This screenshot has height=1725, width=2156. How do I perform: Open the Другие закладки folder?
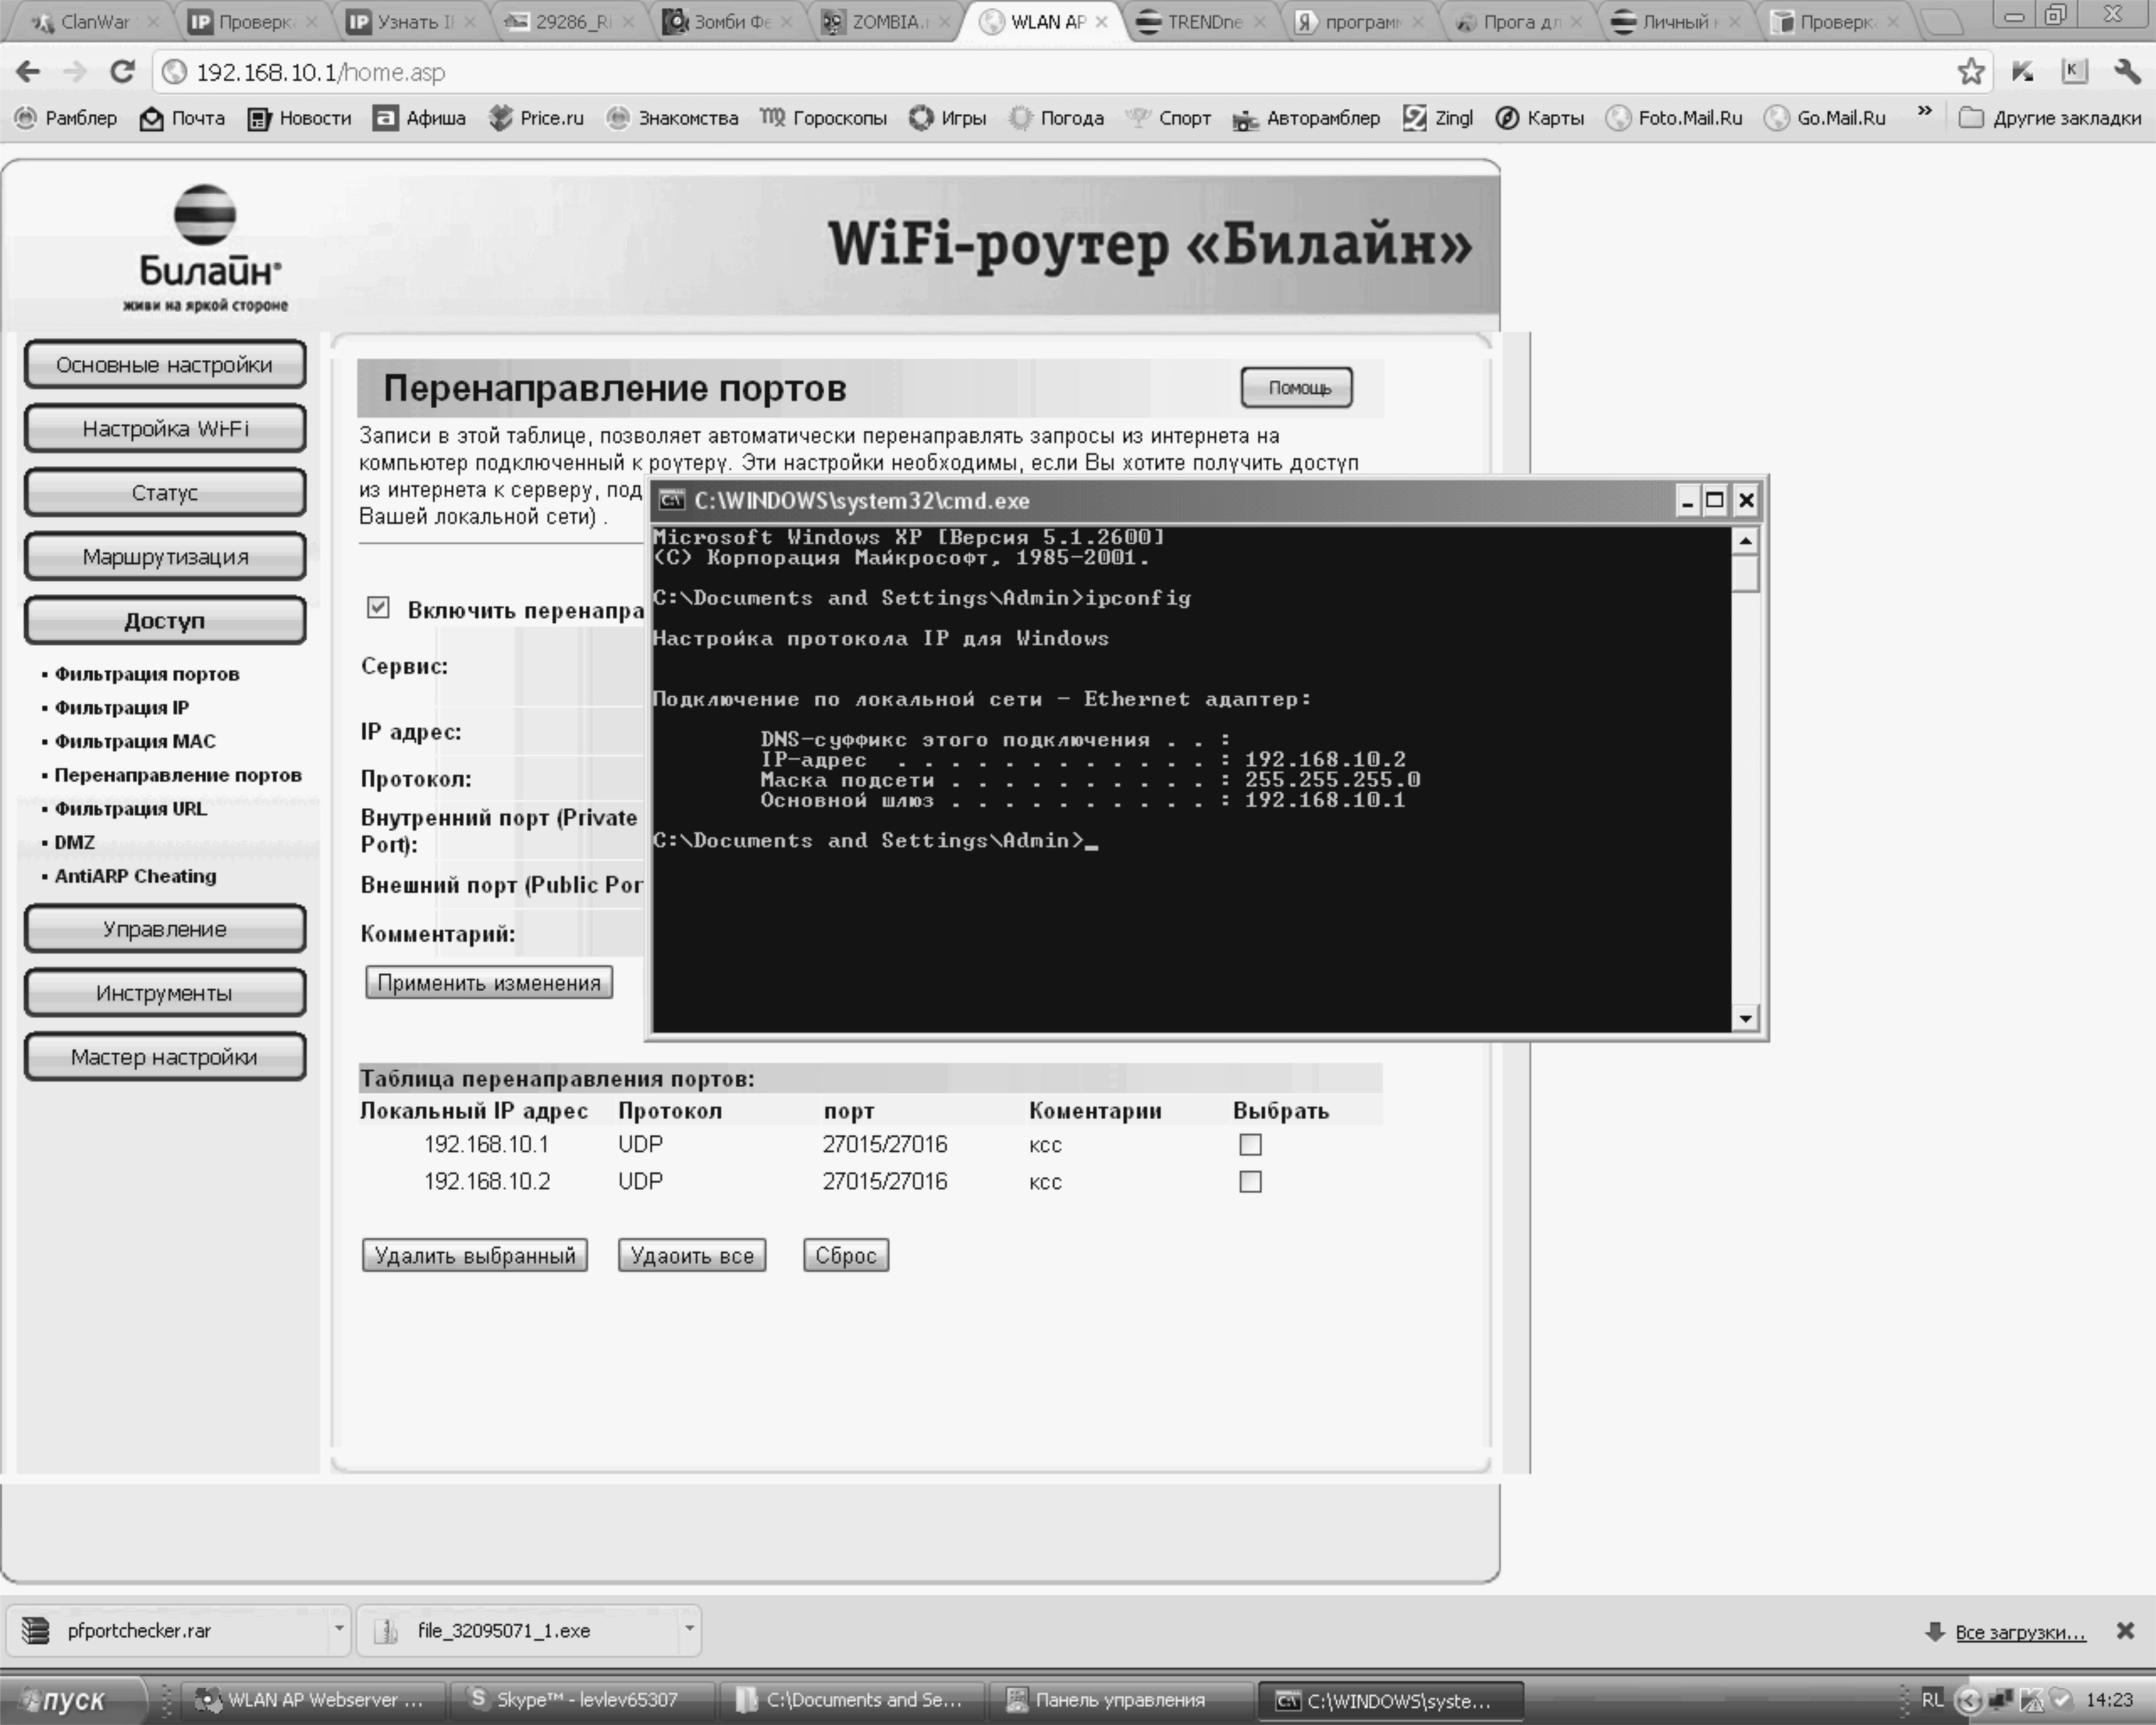point(2050,118)
